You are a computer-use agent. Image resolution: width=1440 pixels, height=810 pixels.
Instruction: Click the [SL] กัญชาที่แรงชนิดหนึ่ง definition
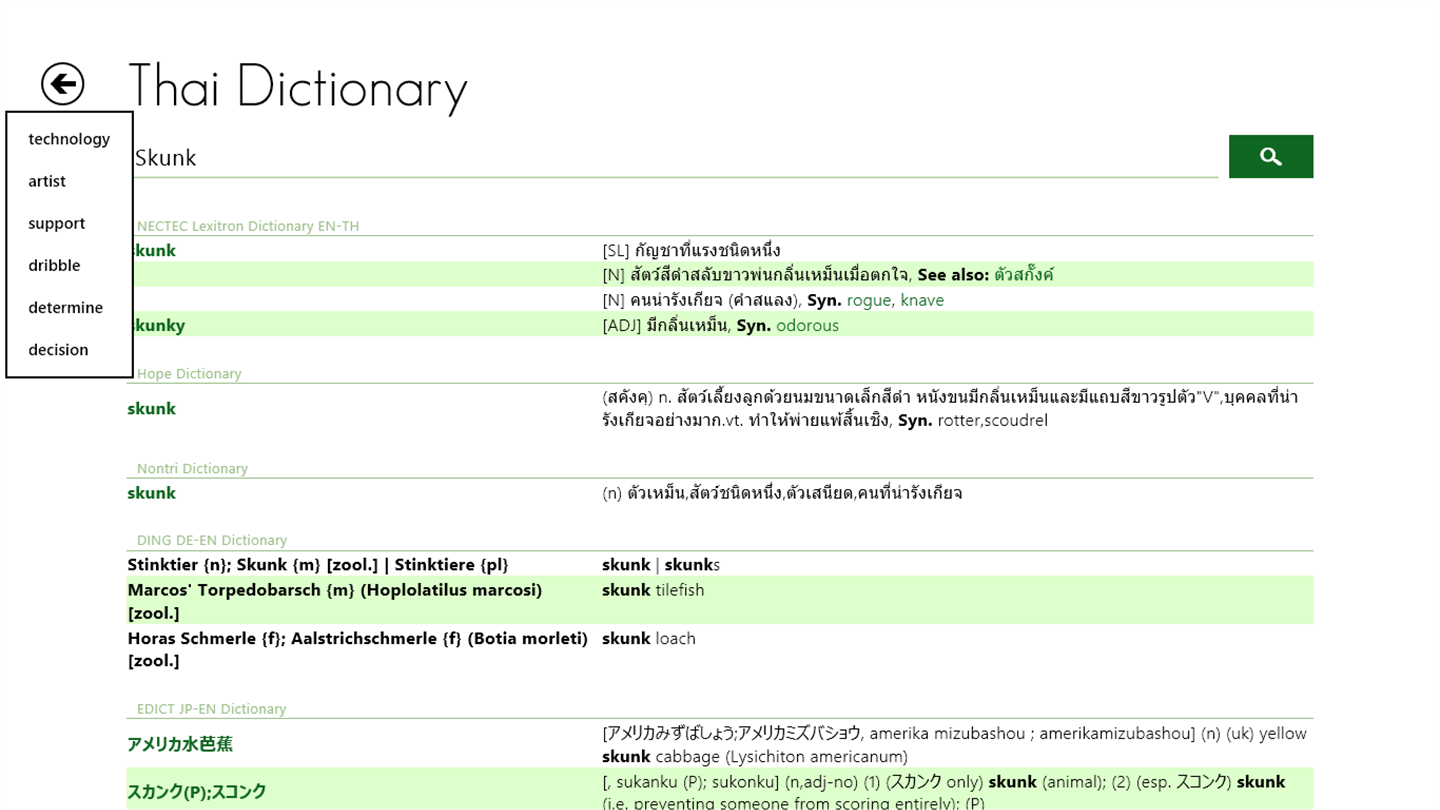(691, 250)
